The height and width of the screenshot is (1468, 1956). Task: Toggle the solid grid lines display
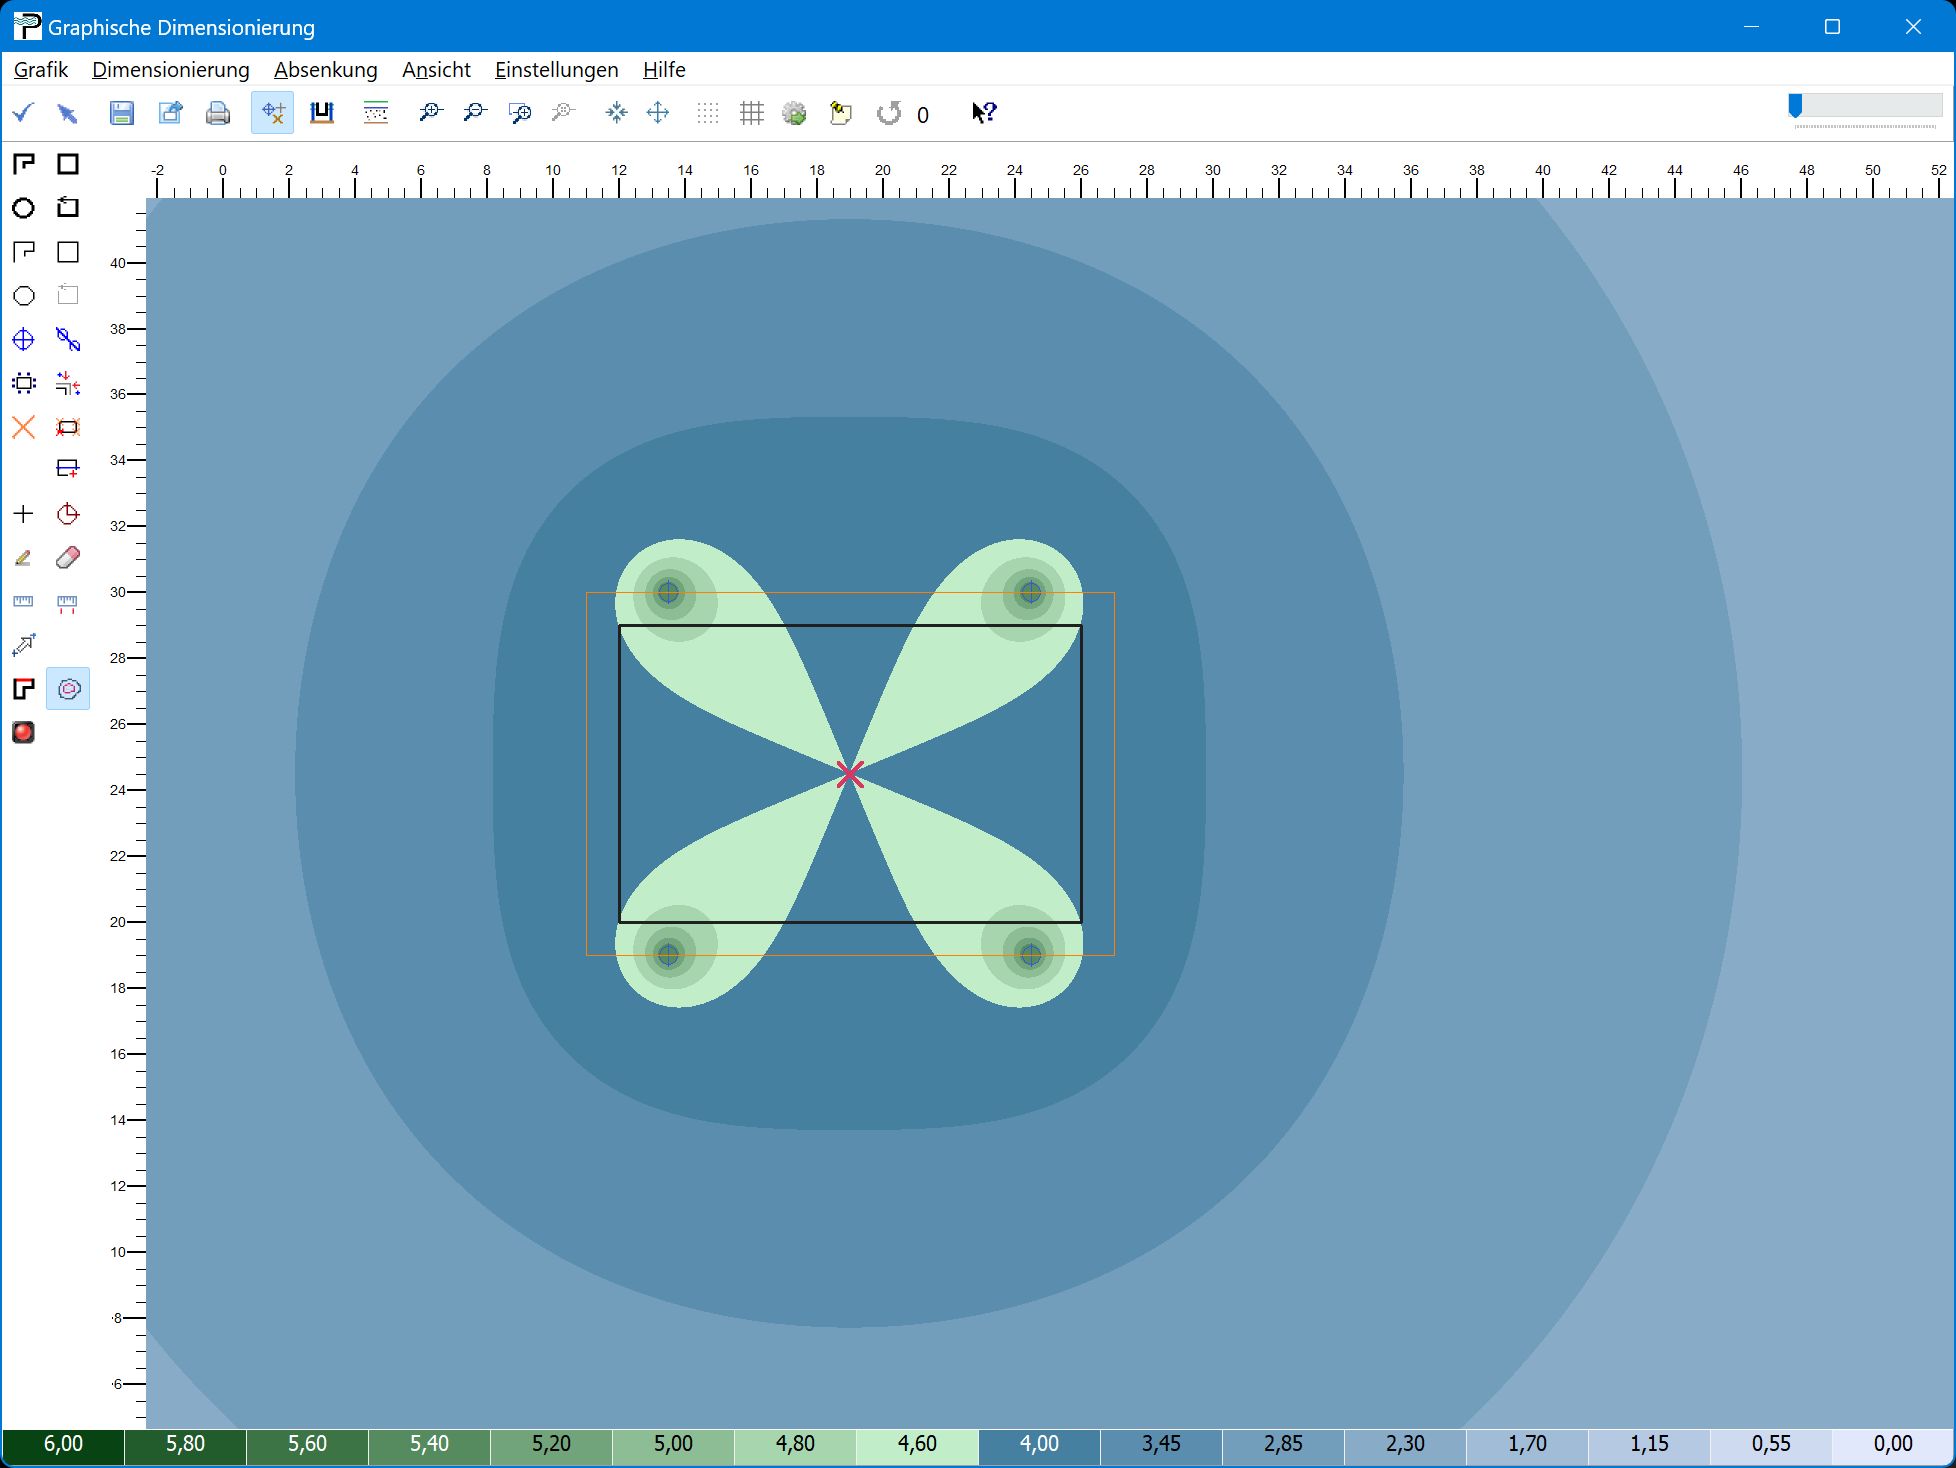pyautogui.click(x=751, y=113)
